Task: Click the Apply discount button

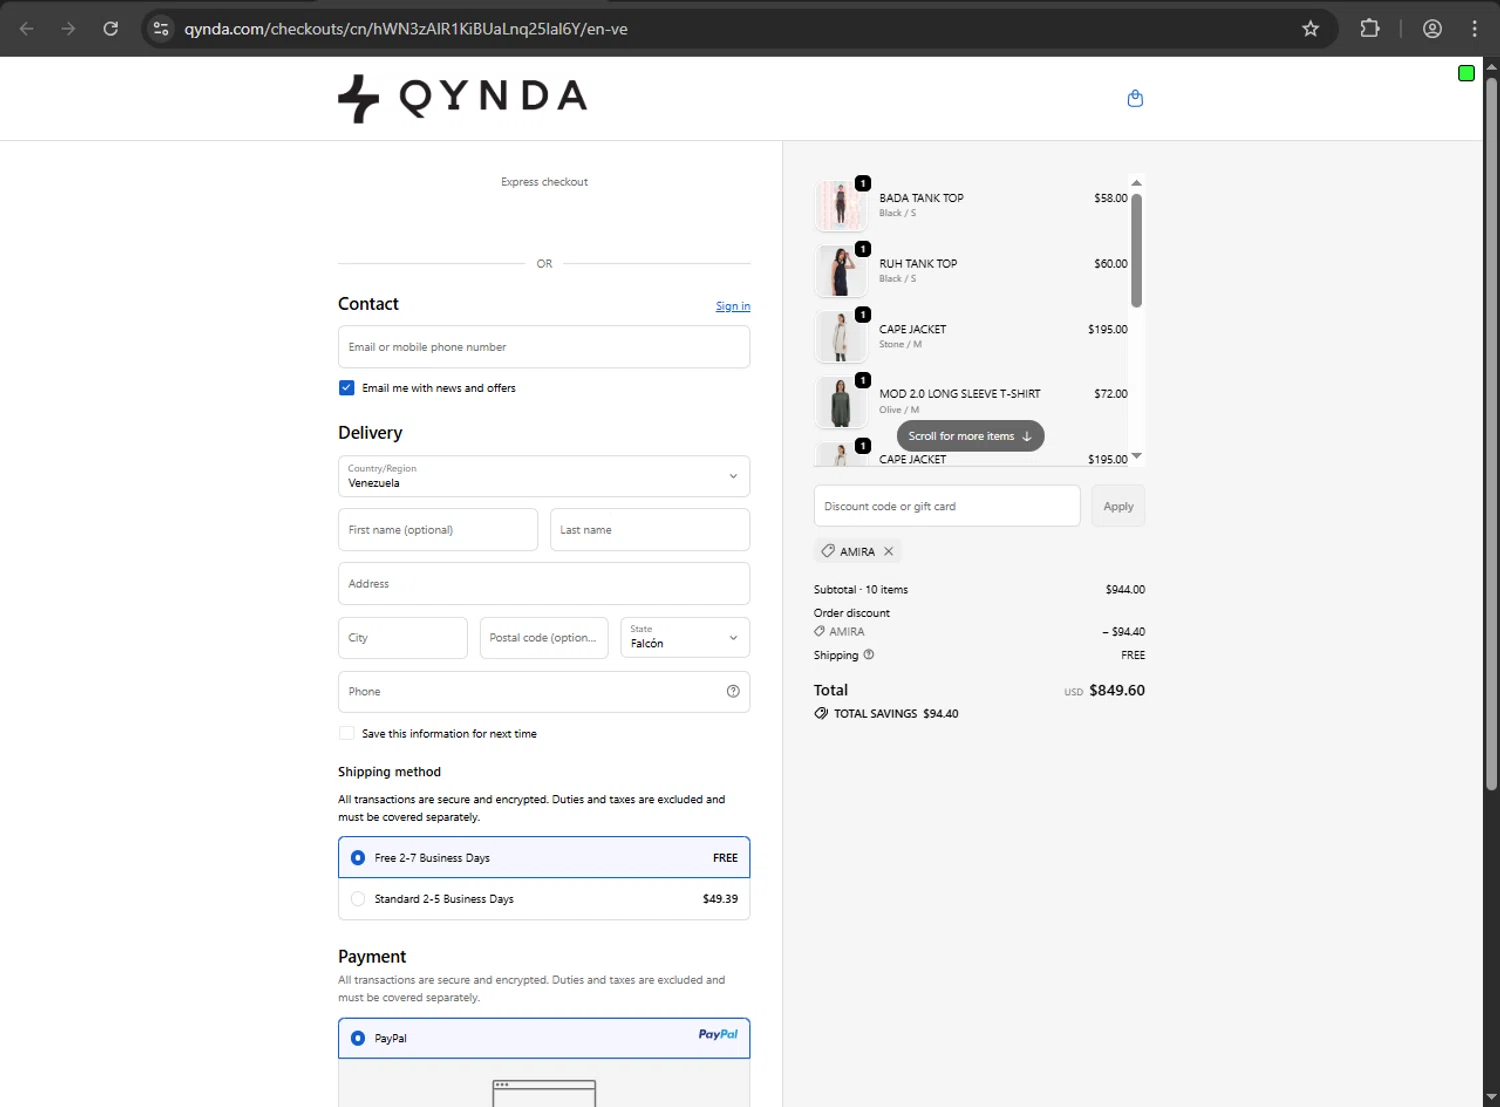Action: (x=1118, y=506)
